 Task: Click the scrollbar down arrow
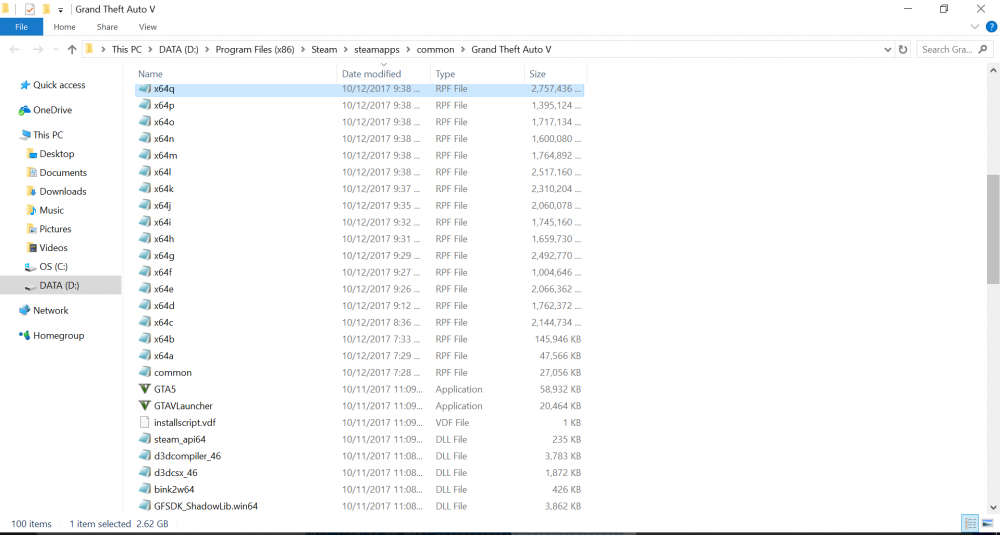[x=993, y=508]
